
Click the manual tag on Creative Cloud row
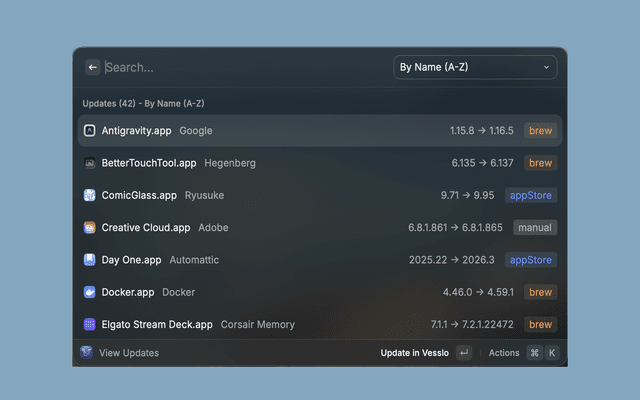click(535, 227)
